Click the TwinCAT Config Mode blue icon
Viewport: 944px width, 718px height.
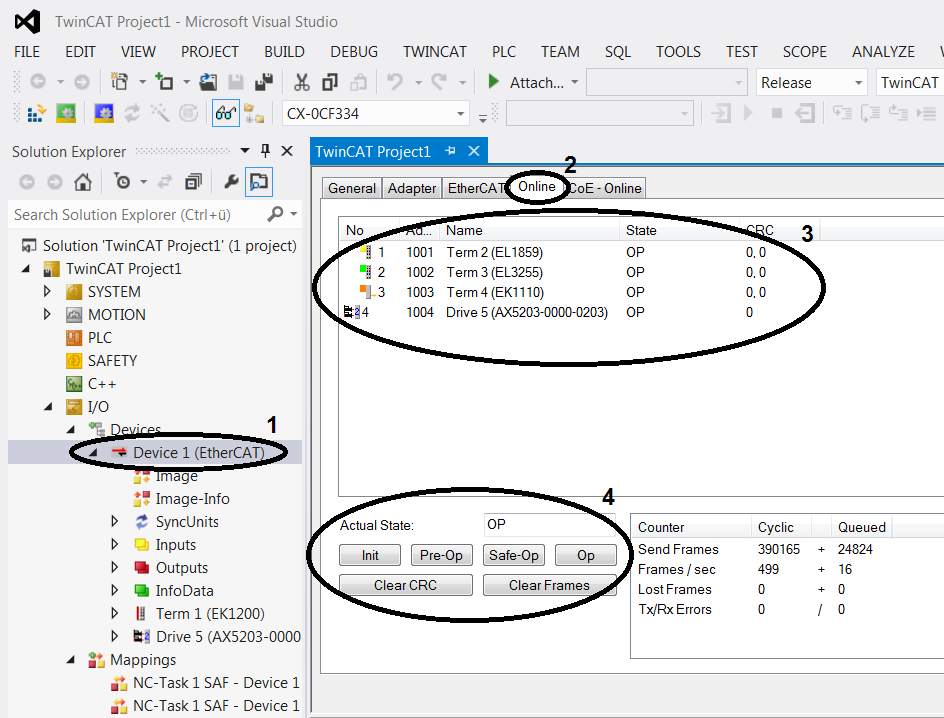coord(104,113)
